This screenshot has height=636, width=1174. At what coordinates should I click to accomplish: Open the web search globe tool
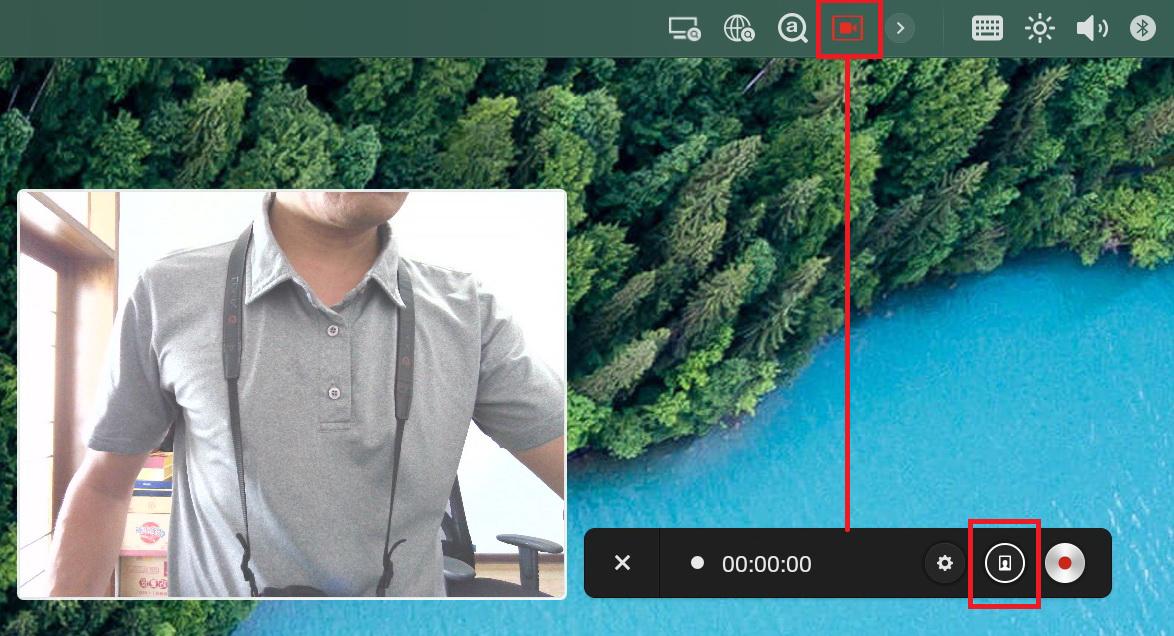(738, 28)
